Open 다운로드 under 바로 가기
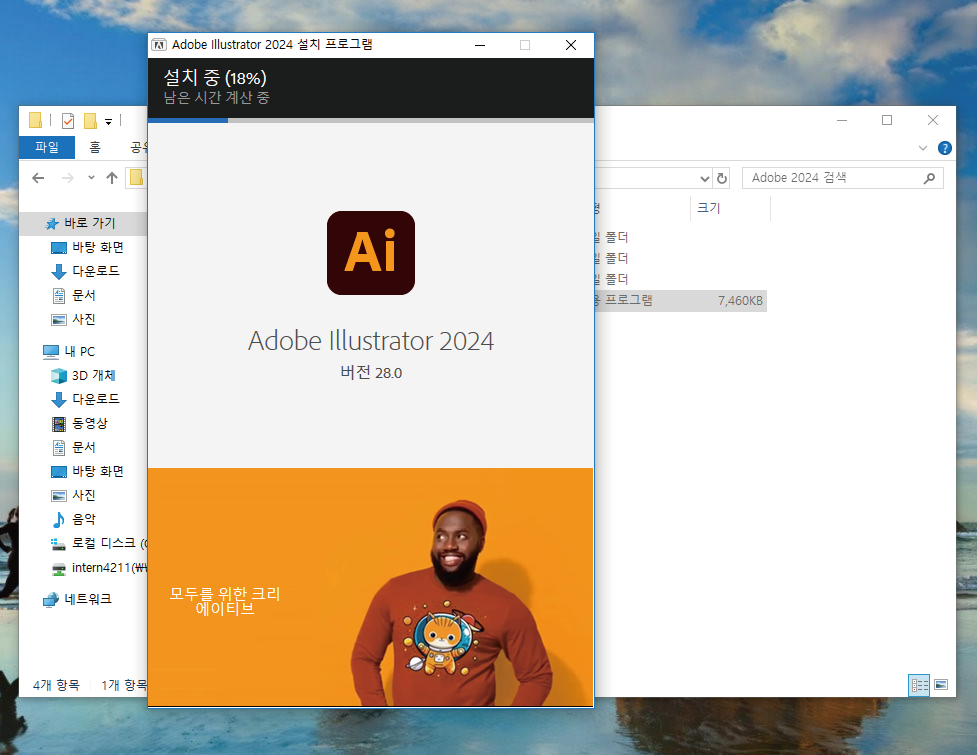This screenshot has width=977, height=755. pyautogui.click(x=95, y=271)
